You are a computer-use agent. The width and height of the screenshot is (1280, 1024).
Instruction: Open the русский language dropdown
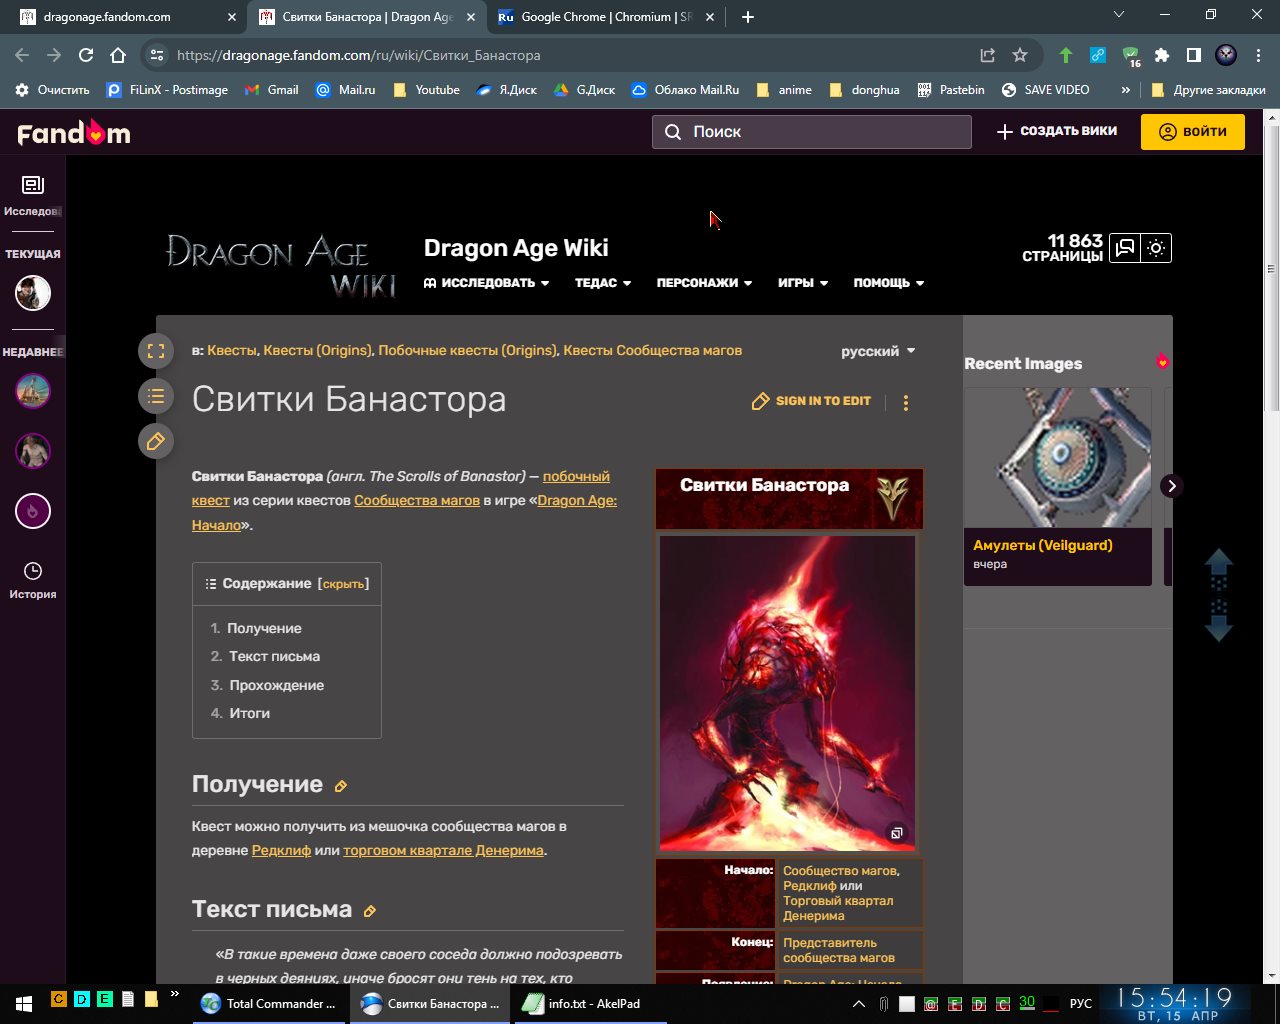click(x=878, y=351)
